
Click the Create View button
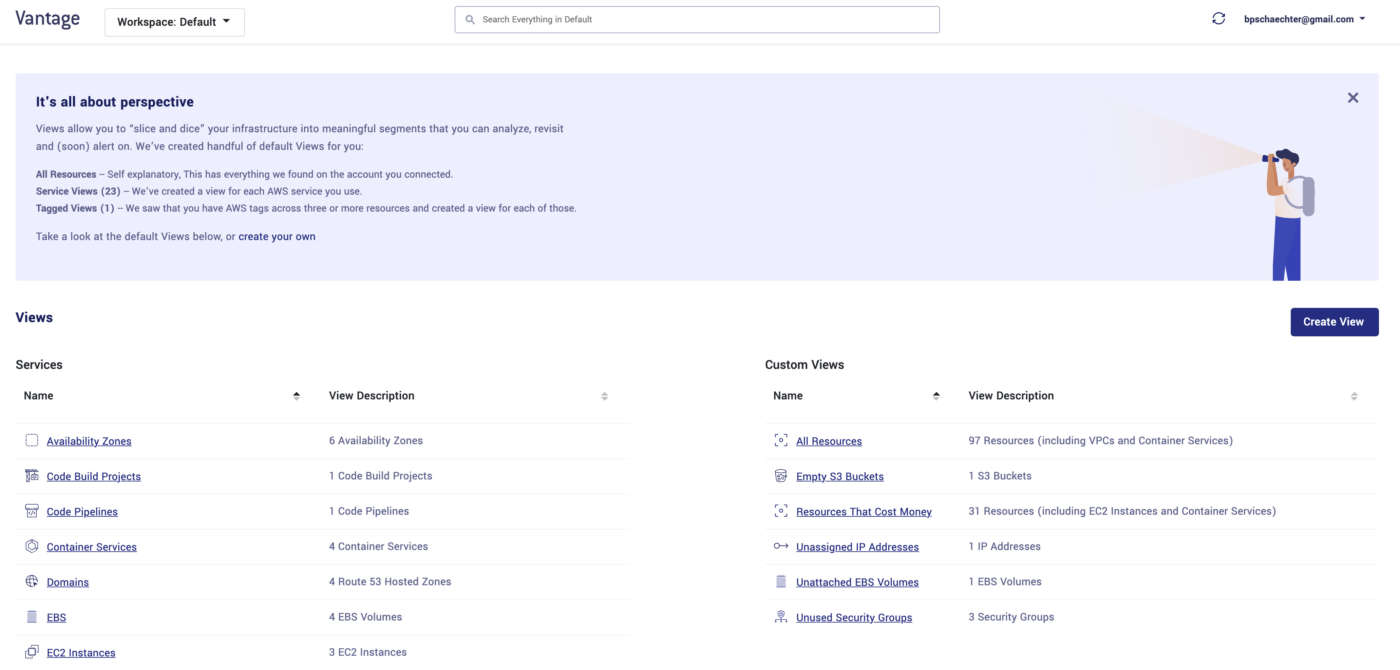click(1334, 322)
